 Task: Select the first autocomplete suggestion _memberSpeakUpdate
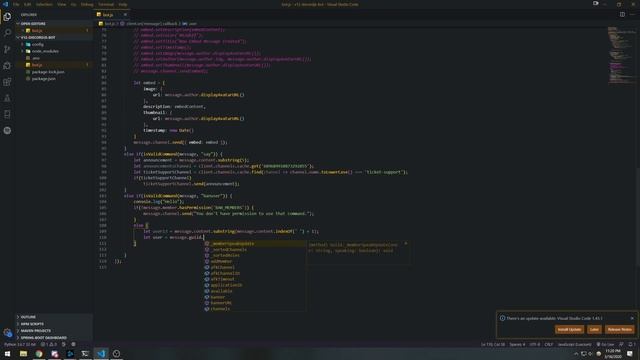(255, 244)
